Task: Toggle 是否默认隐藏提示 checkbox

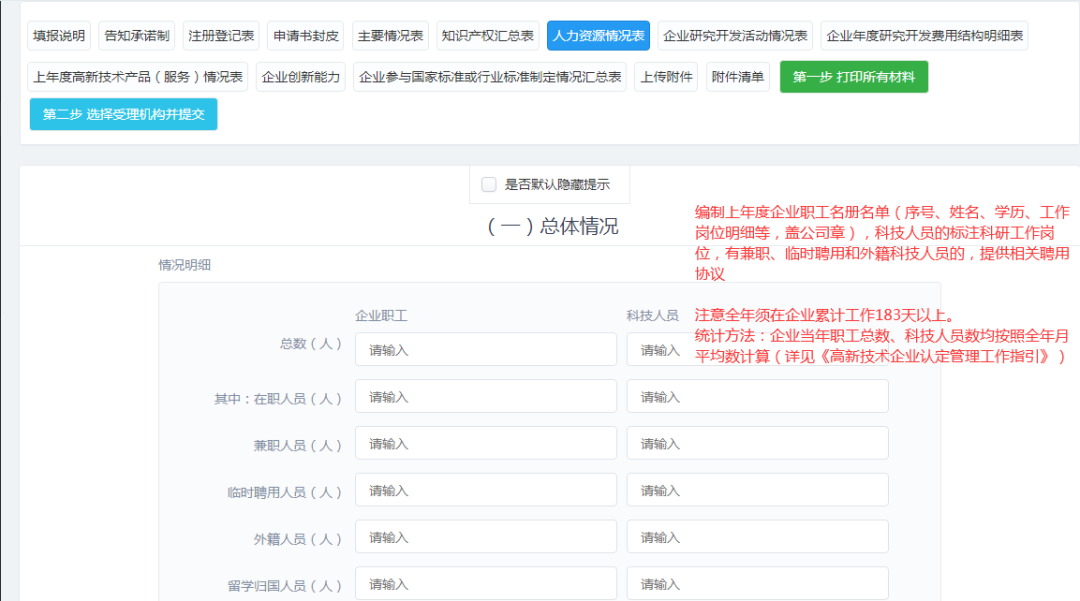Action: click(x=489, y=184)
